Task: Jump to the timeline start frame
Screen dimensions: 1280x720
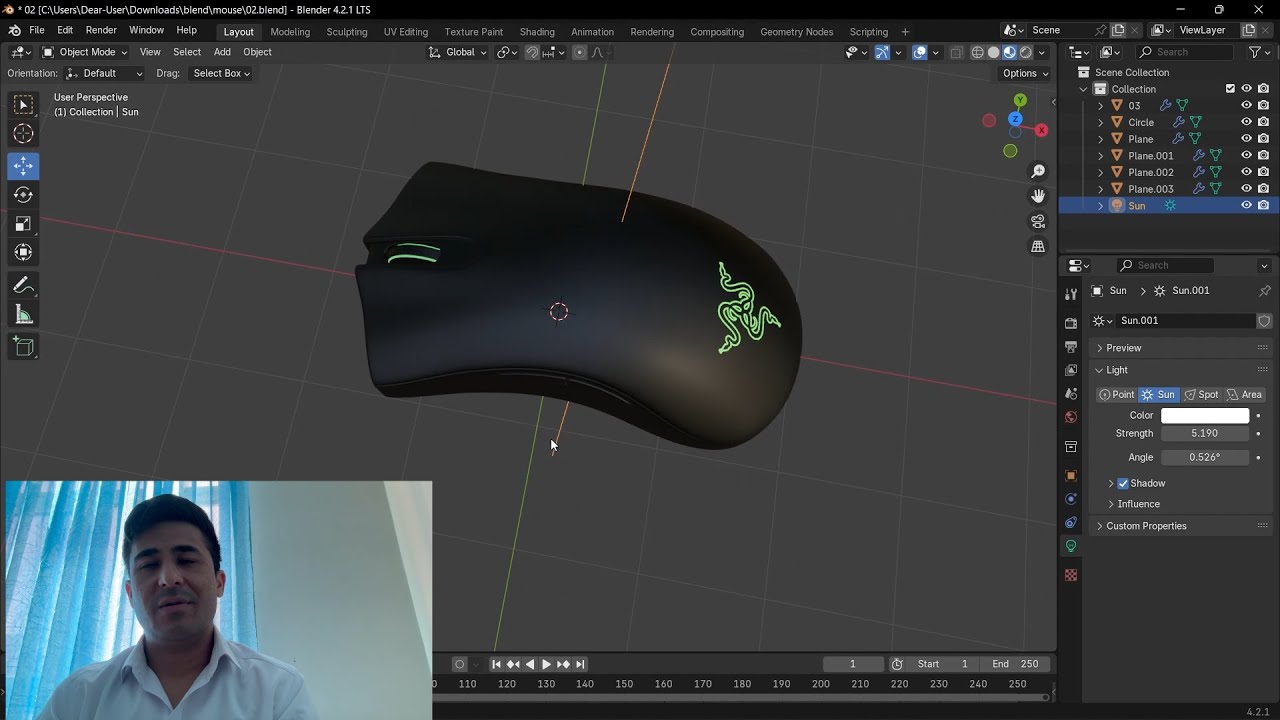Action: pos(496,664)
